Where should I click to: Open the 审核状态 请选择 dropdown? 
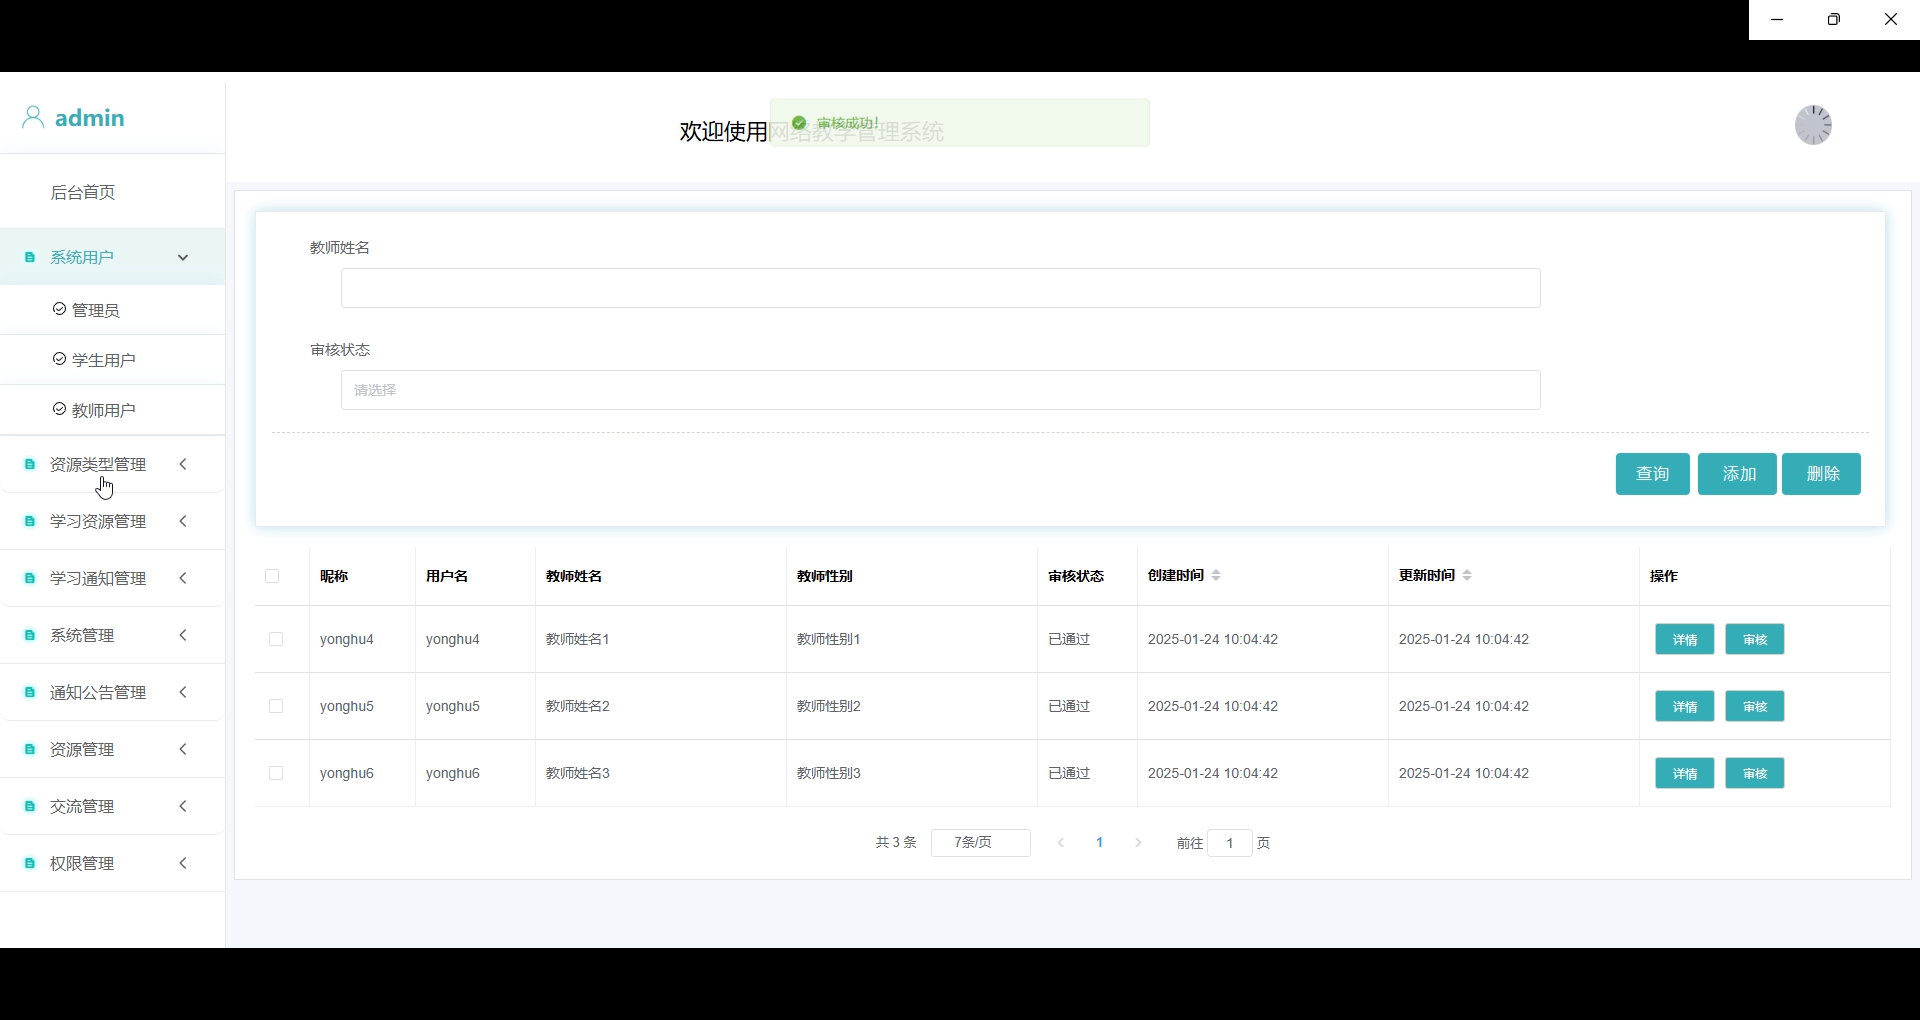(940, 390)
